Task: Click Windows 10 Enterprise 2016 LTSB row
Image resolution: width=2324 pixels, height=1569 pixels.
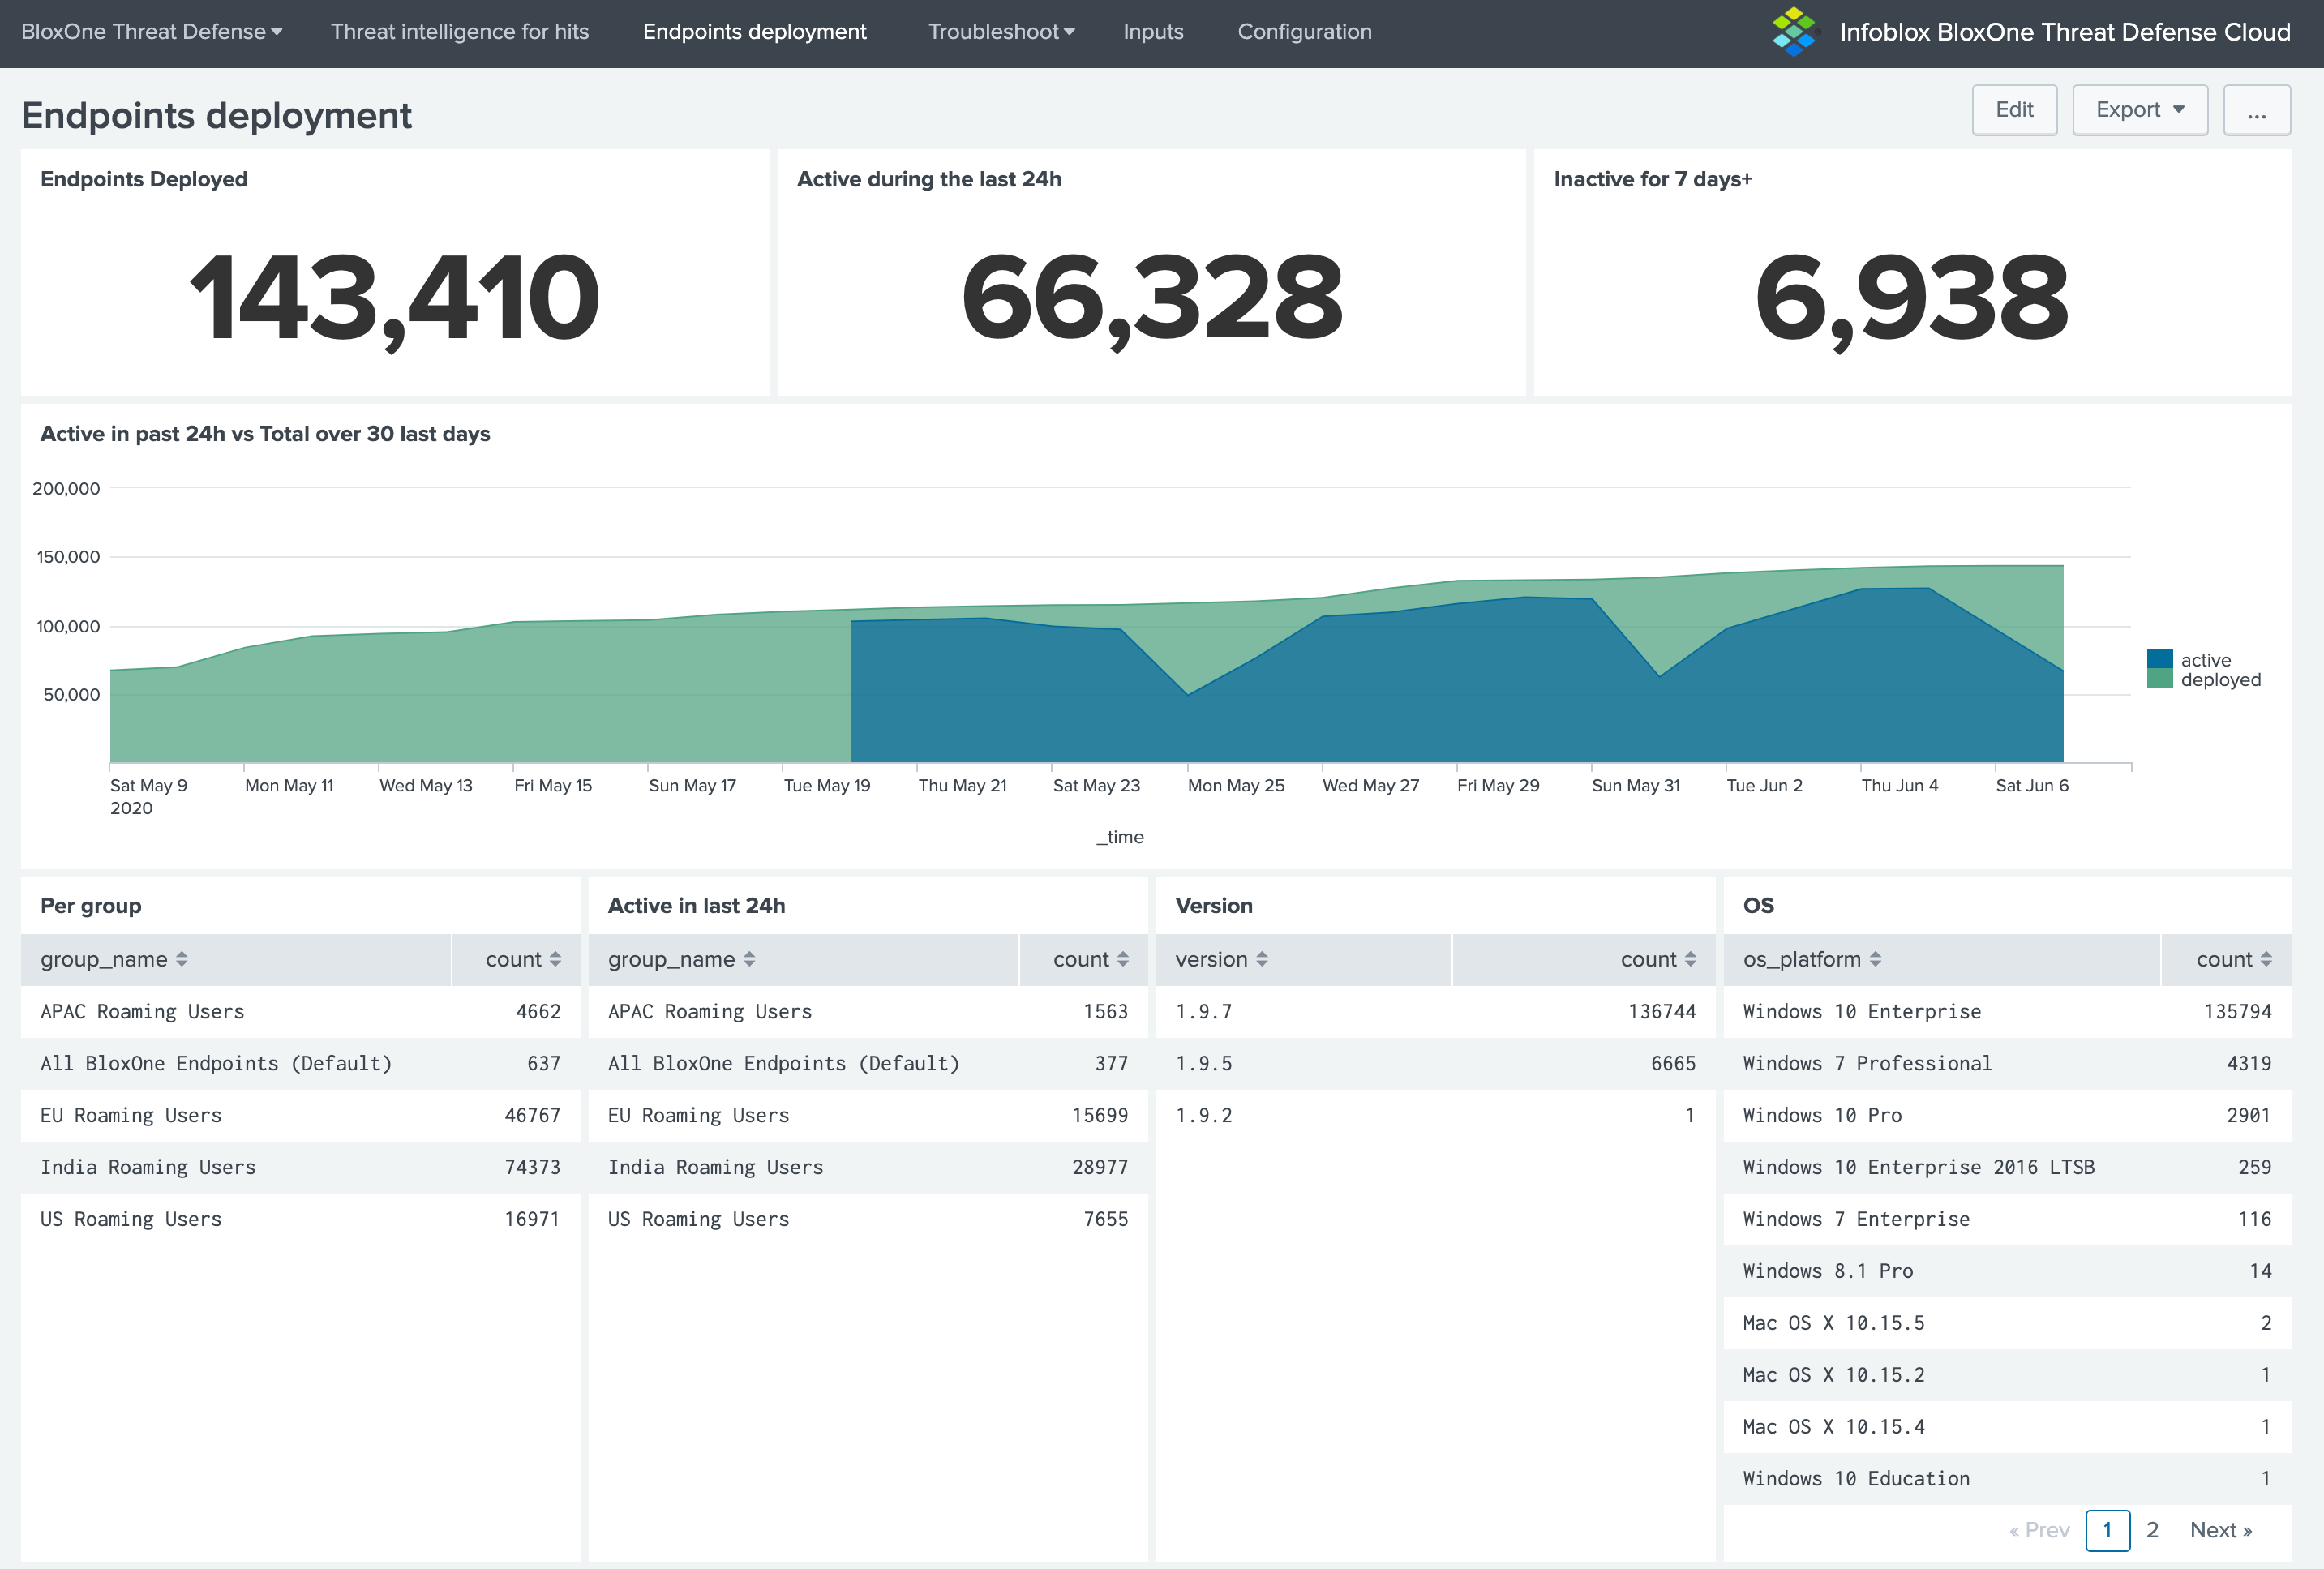Action: [2007, 1167]
